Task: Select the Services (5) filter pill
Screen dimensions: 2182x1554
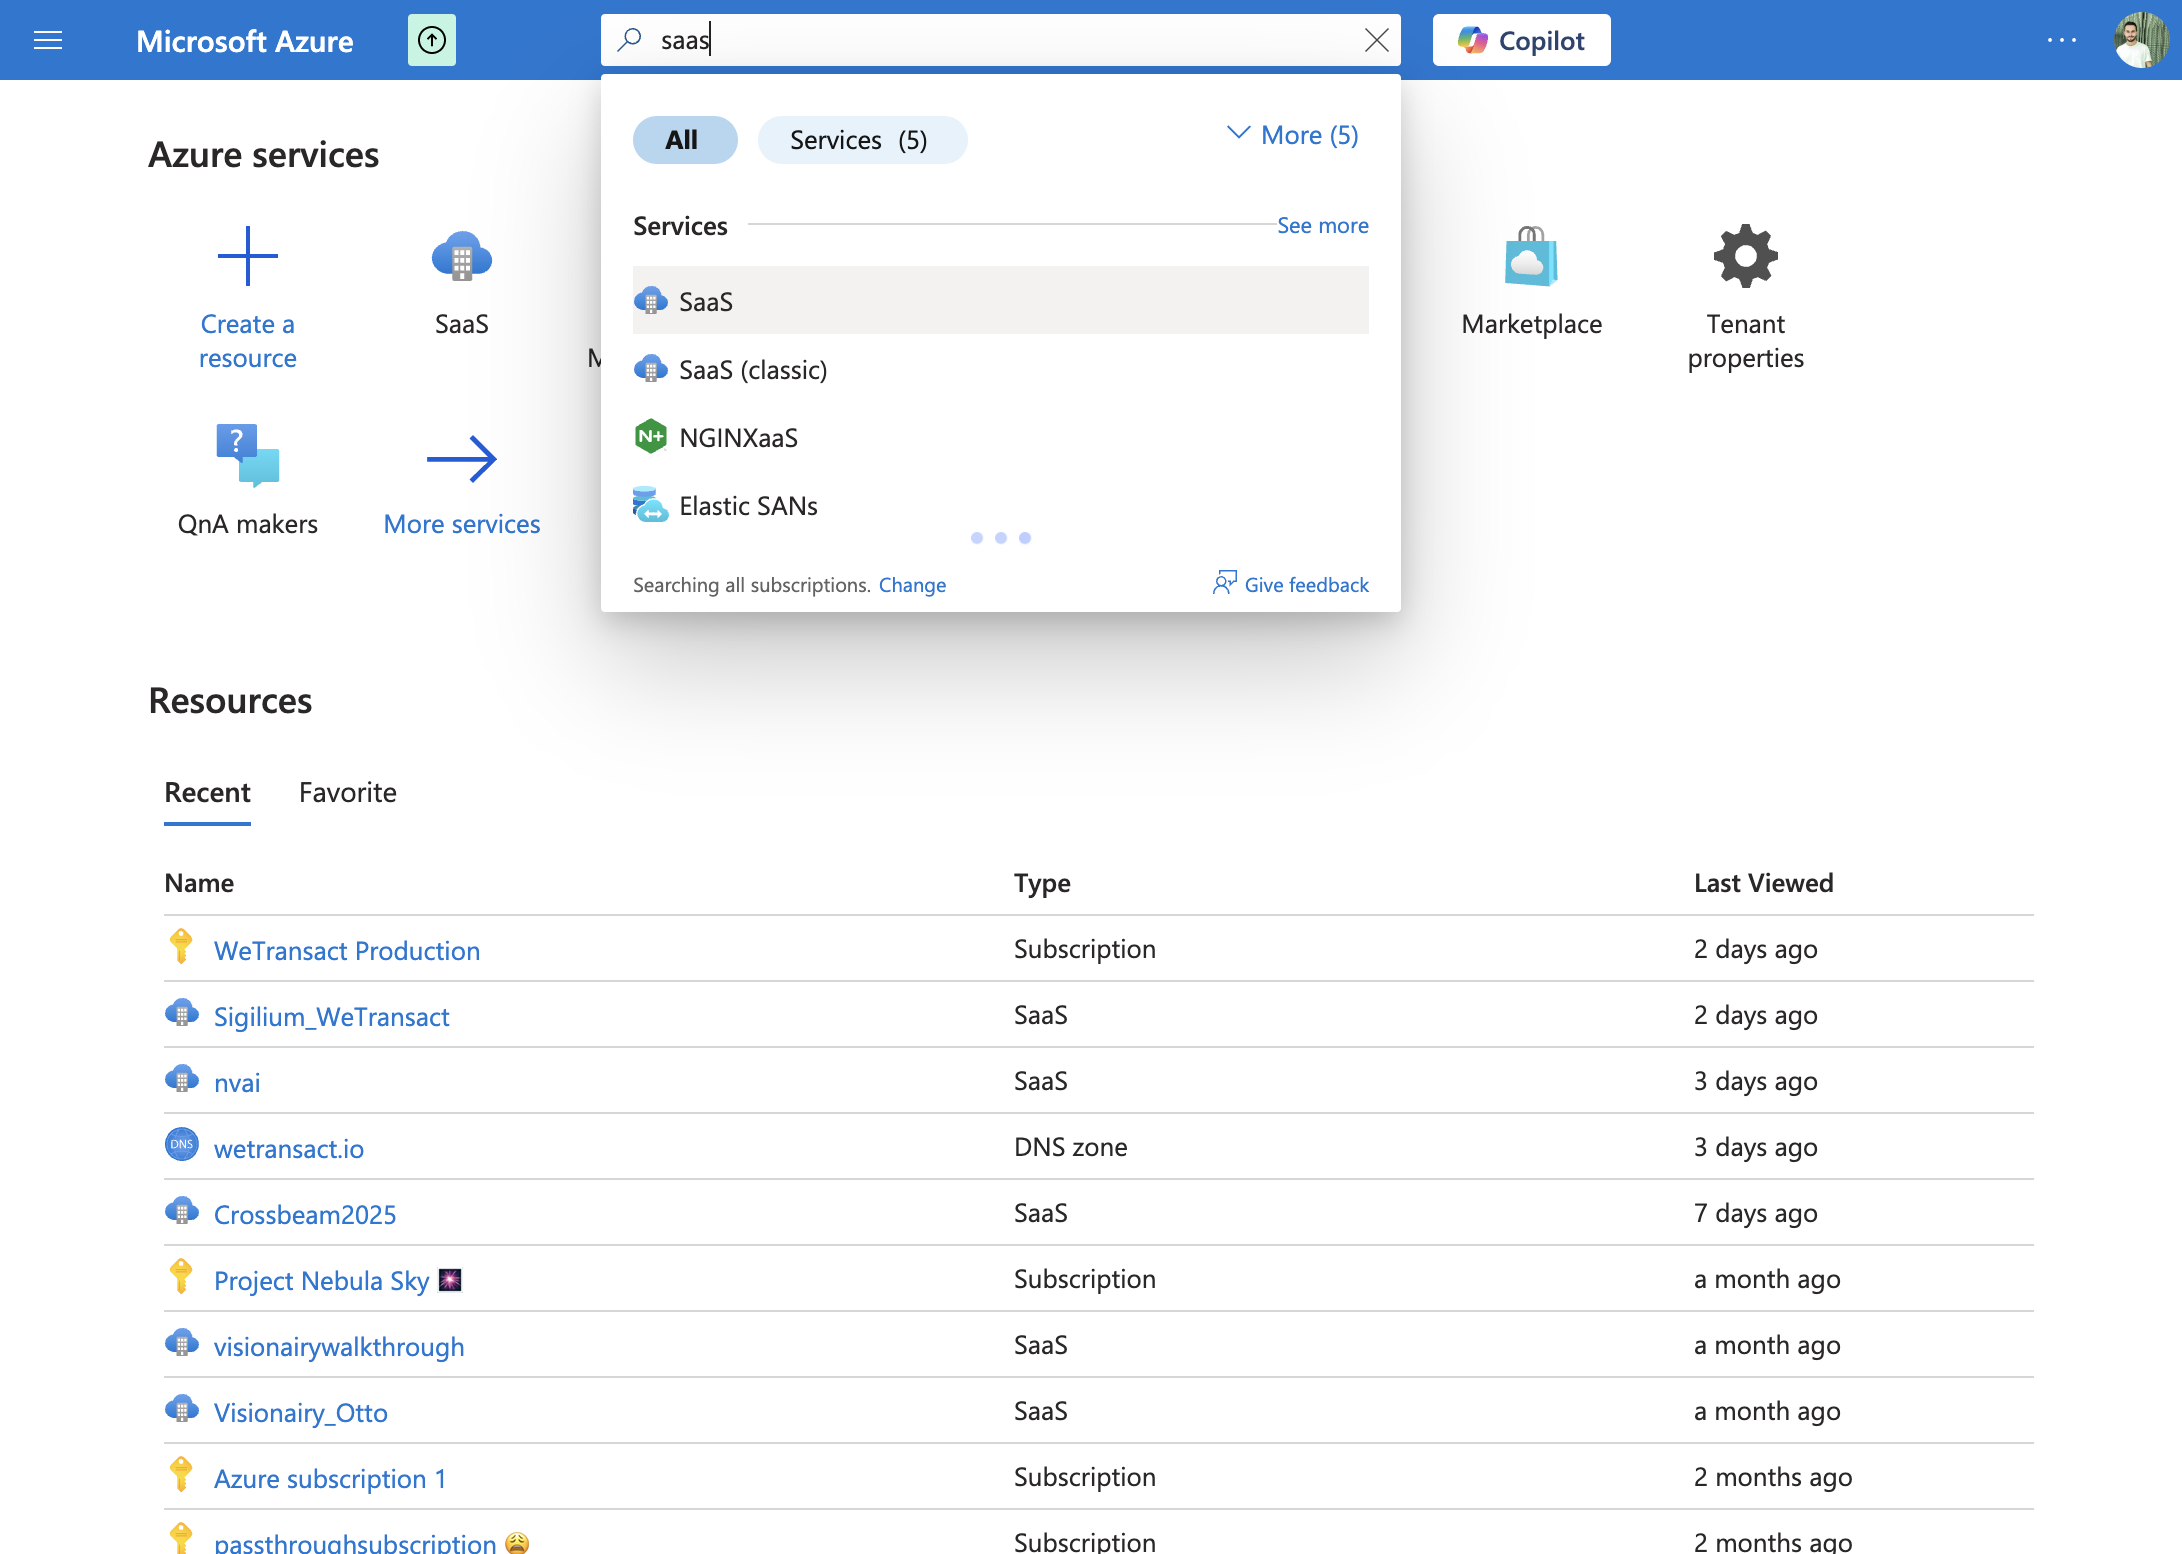Action: [x=862, y=140]
